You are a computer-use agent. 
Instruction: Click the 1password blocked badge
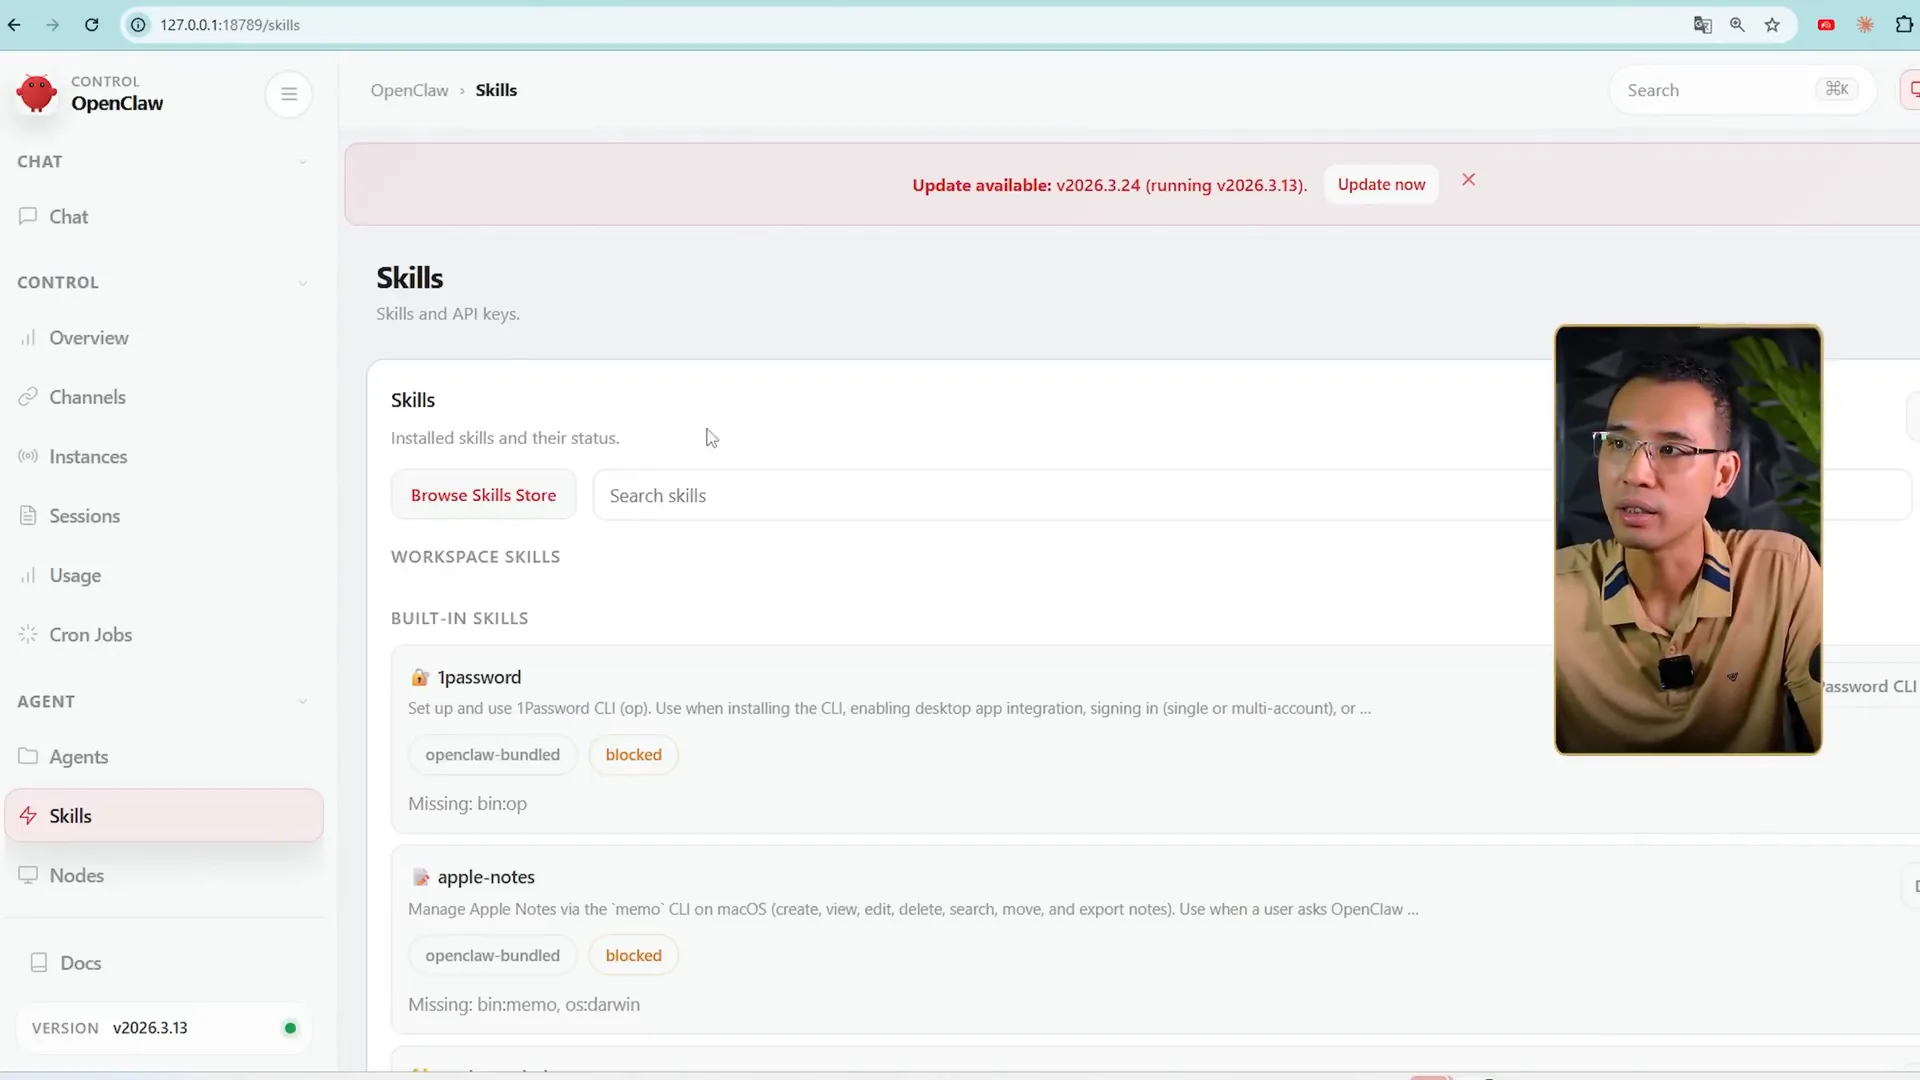633,754
